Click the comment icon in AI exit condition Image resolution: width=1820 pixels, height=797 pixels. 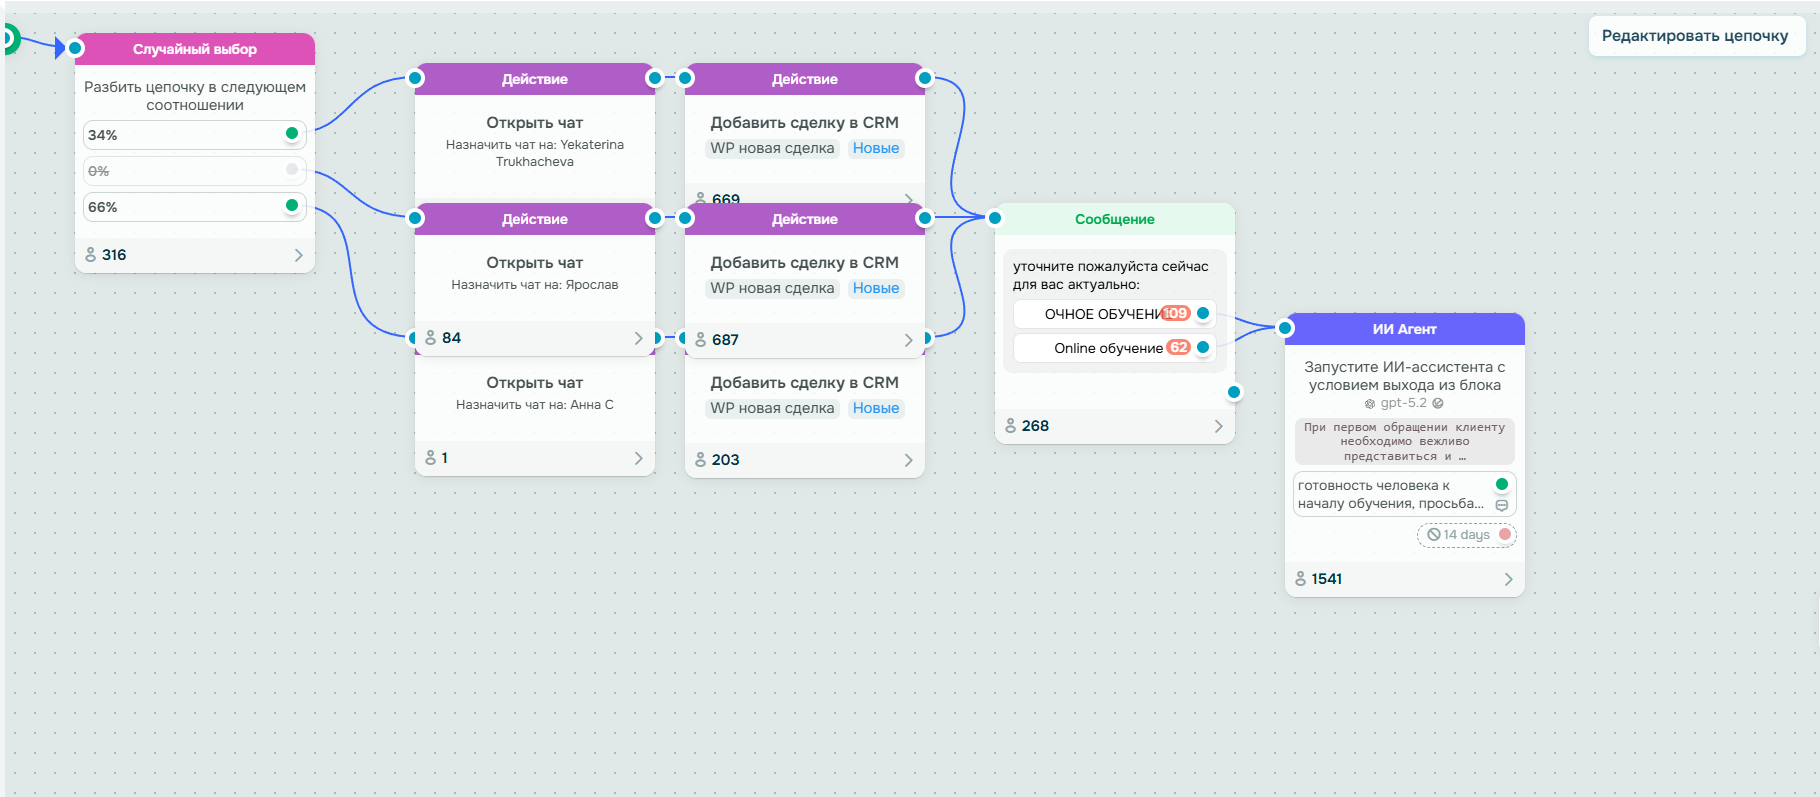tap(1501, 505)
